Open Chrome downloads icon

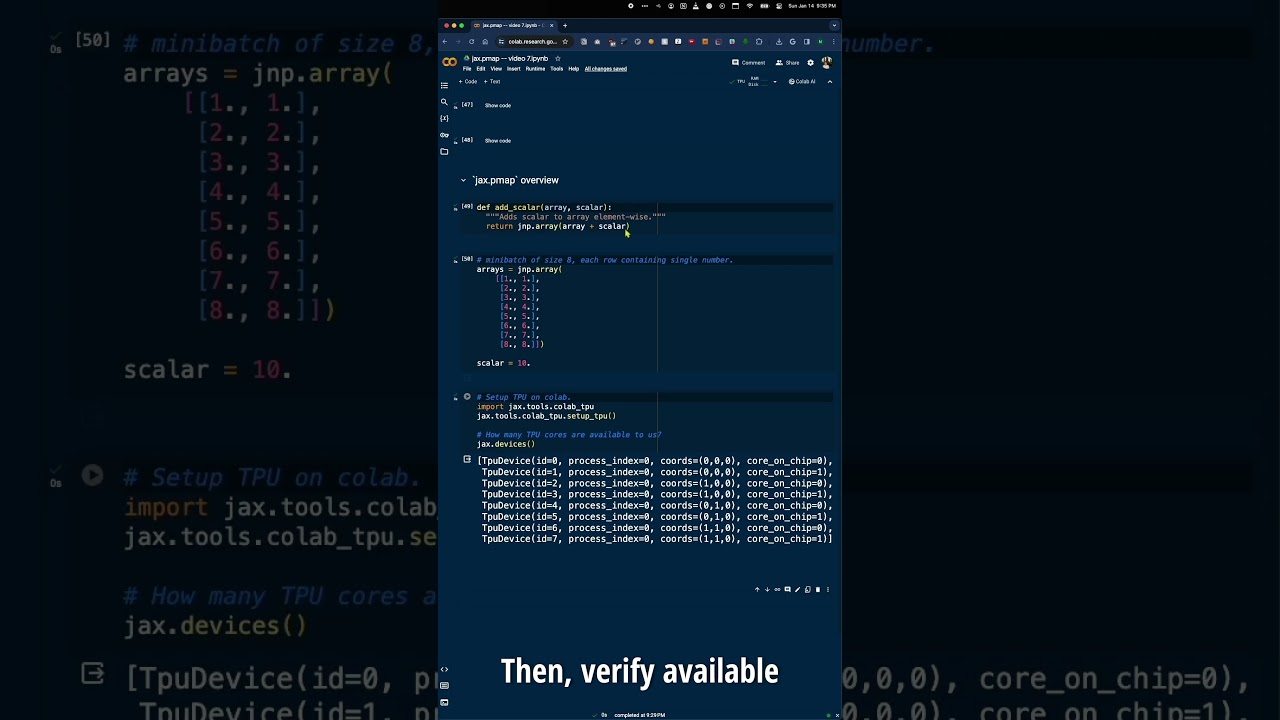[779, 42]
